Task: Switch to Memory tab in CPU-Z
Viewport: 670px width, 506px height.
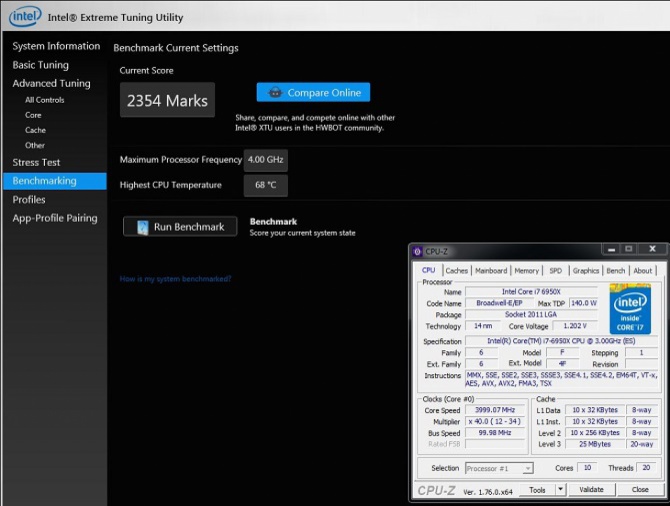Action: tap(526, 271)
